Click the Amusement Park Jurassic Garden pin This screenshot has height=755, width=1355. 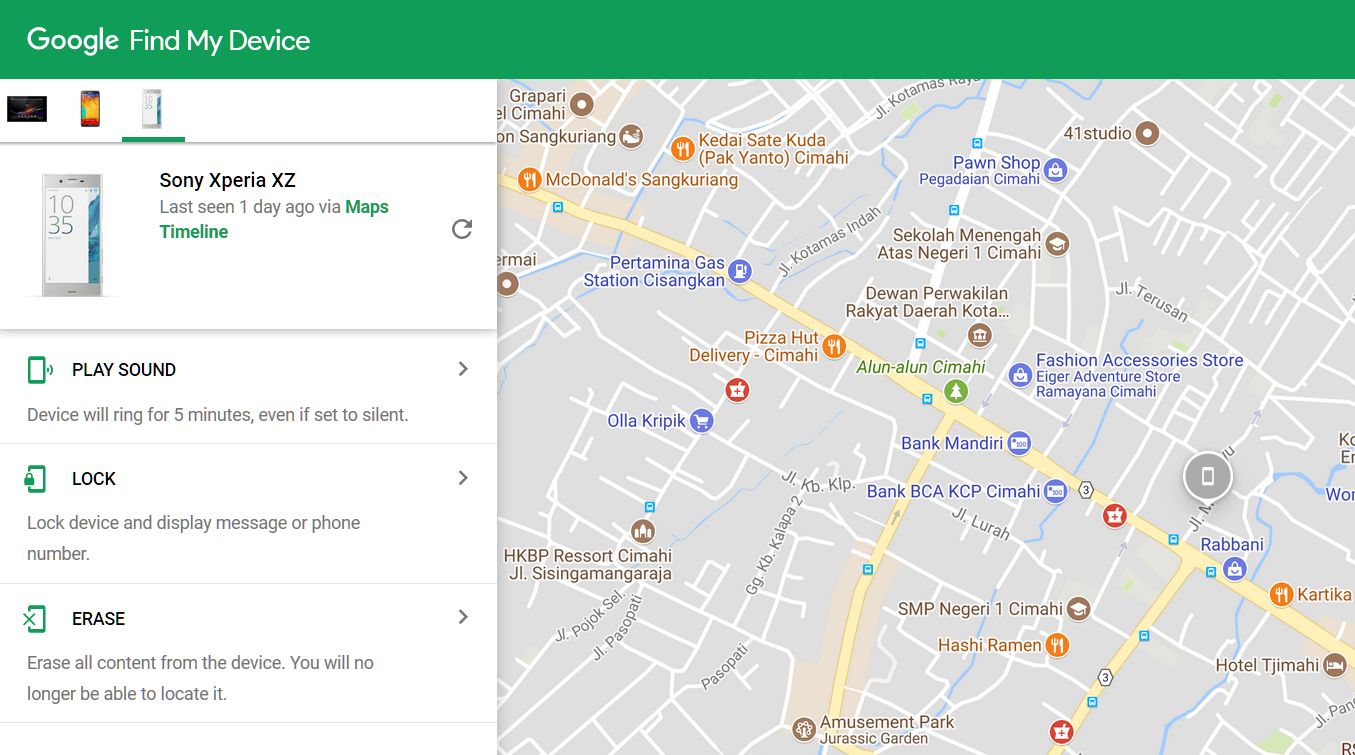pos(804,729)
